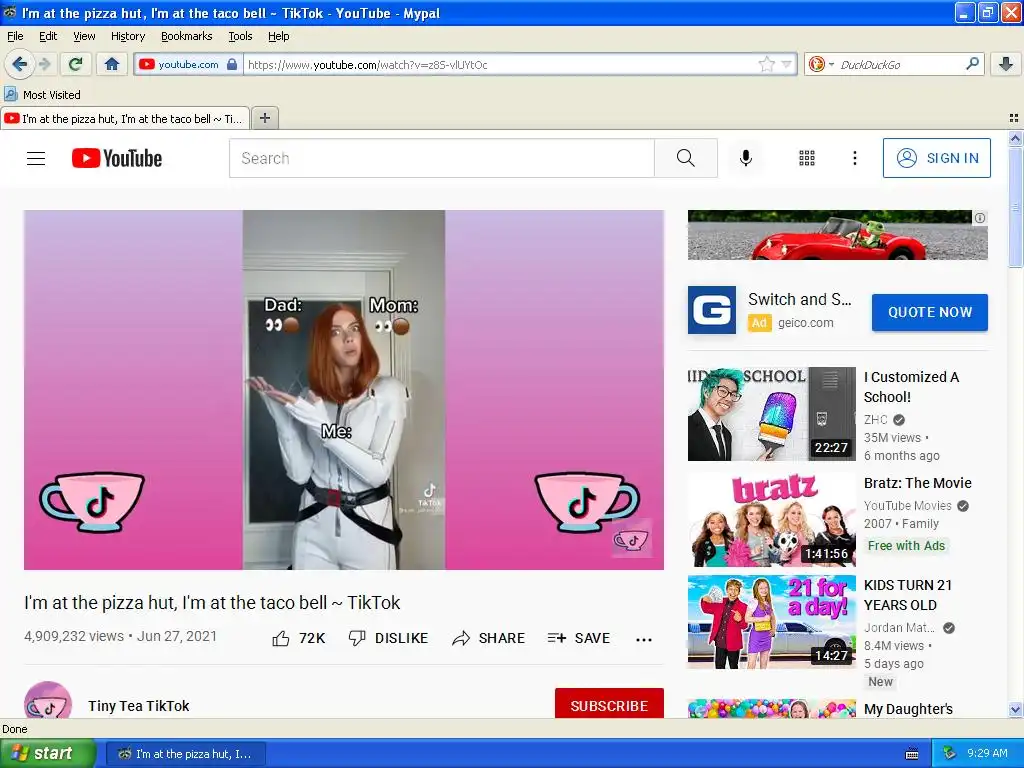
Task: Like the video with thumbs up
Action: 298,638
